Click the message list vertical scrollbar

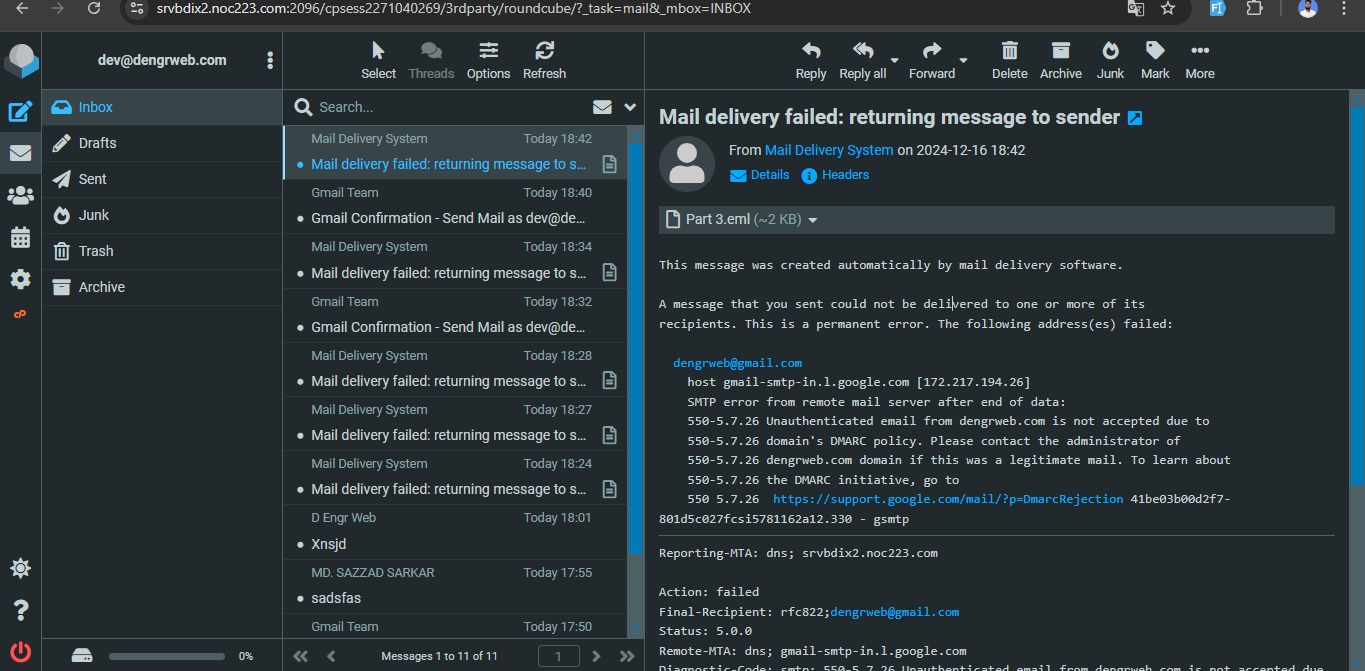(x=635, y=340)
